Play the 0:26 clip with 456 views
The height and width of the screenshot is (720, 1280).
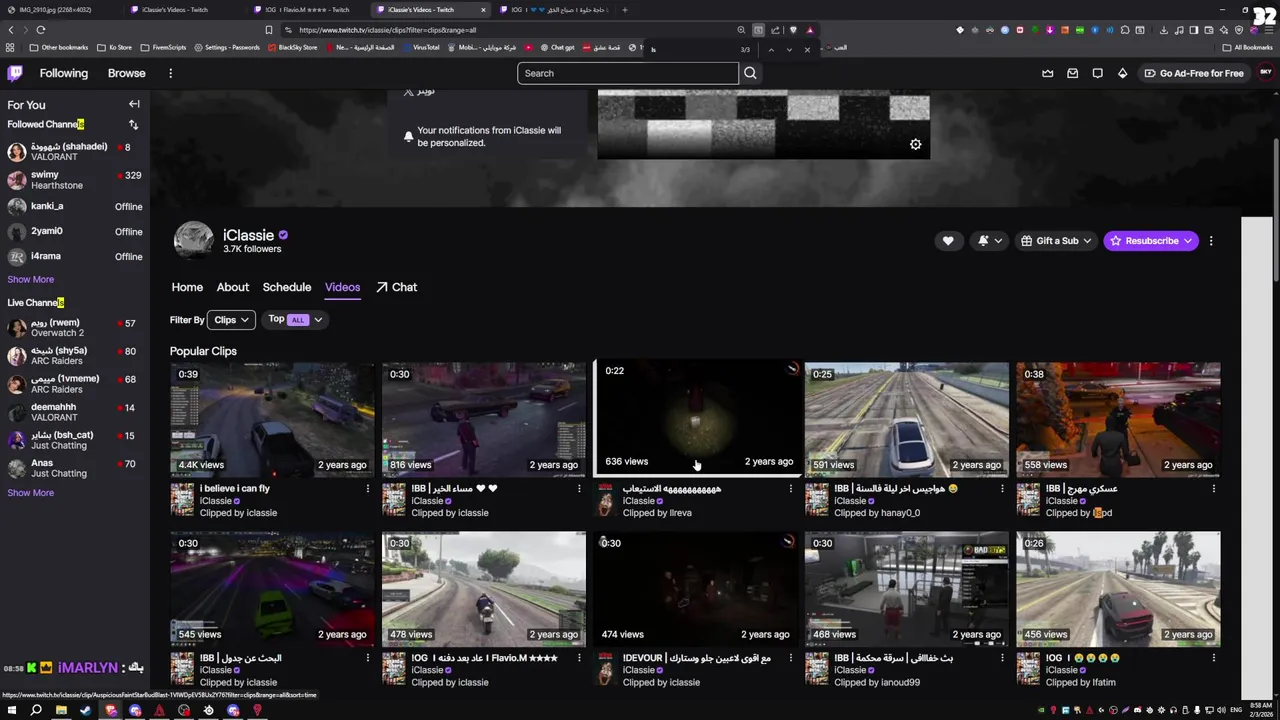coord(1118,588)
